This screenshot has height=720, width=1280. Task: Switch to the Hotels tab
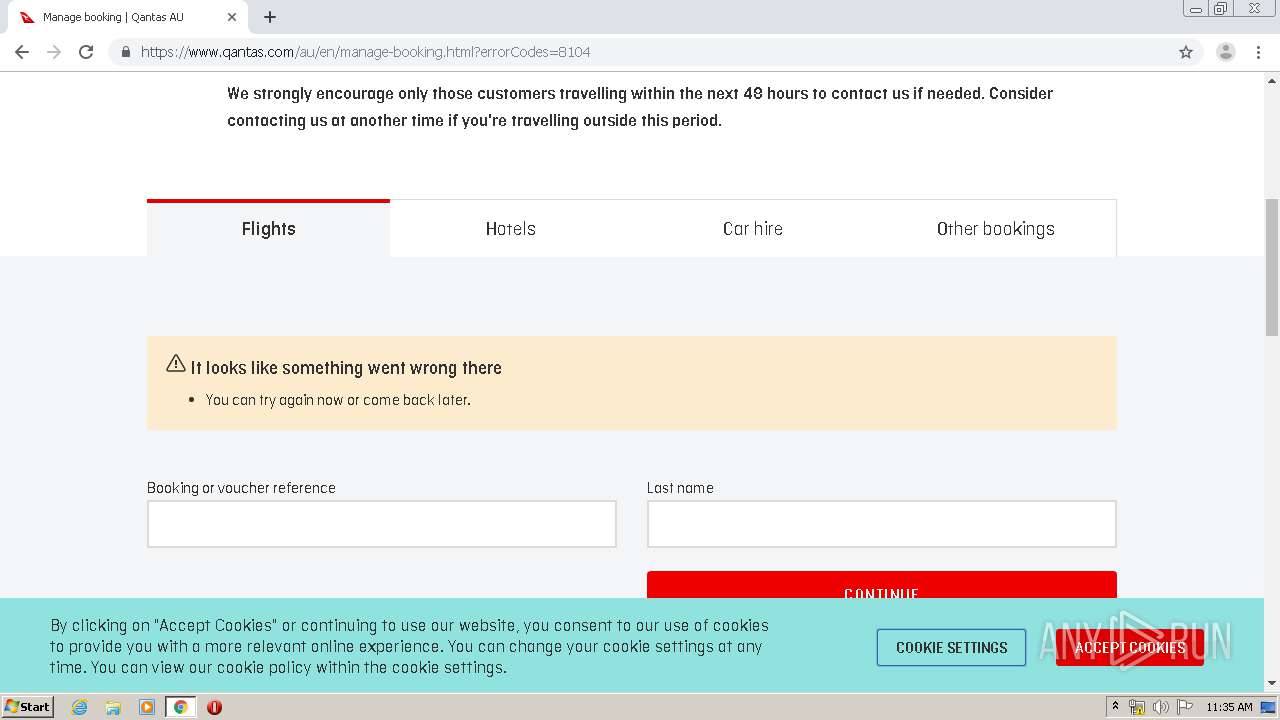point(511,229)
